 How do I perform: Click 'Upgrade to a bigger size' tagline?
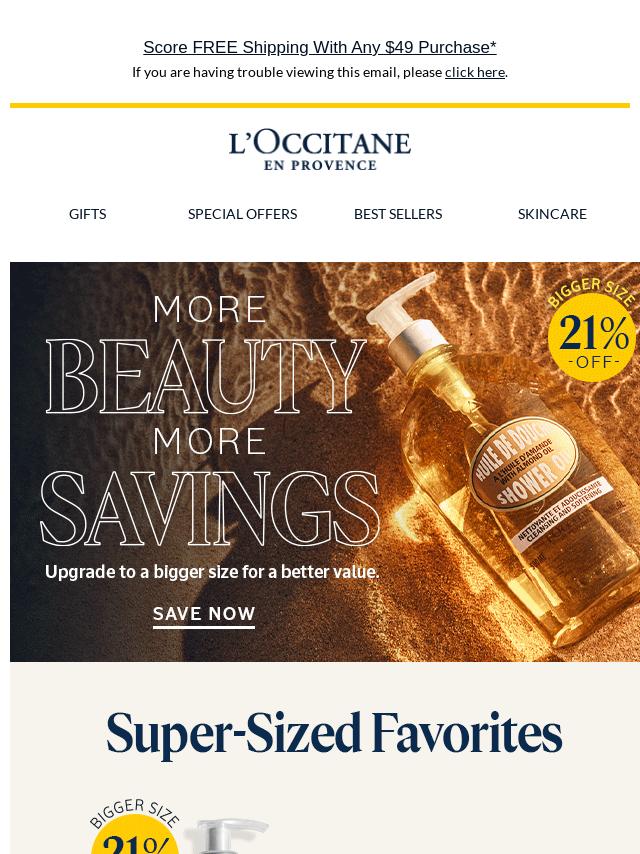click(x=212, y=572)
